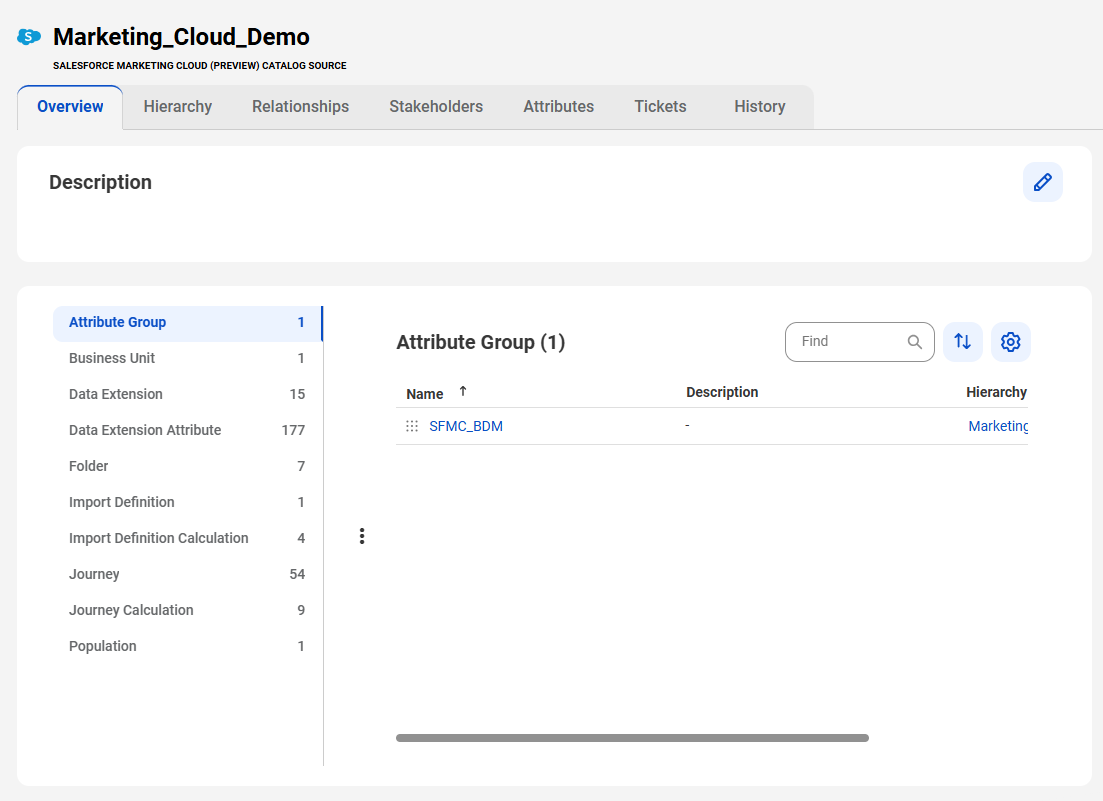Click the magnifier icon in Find box

(x=914, y=342)
